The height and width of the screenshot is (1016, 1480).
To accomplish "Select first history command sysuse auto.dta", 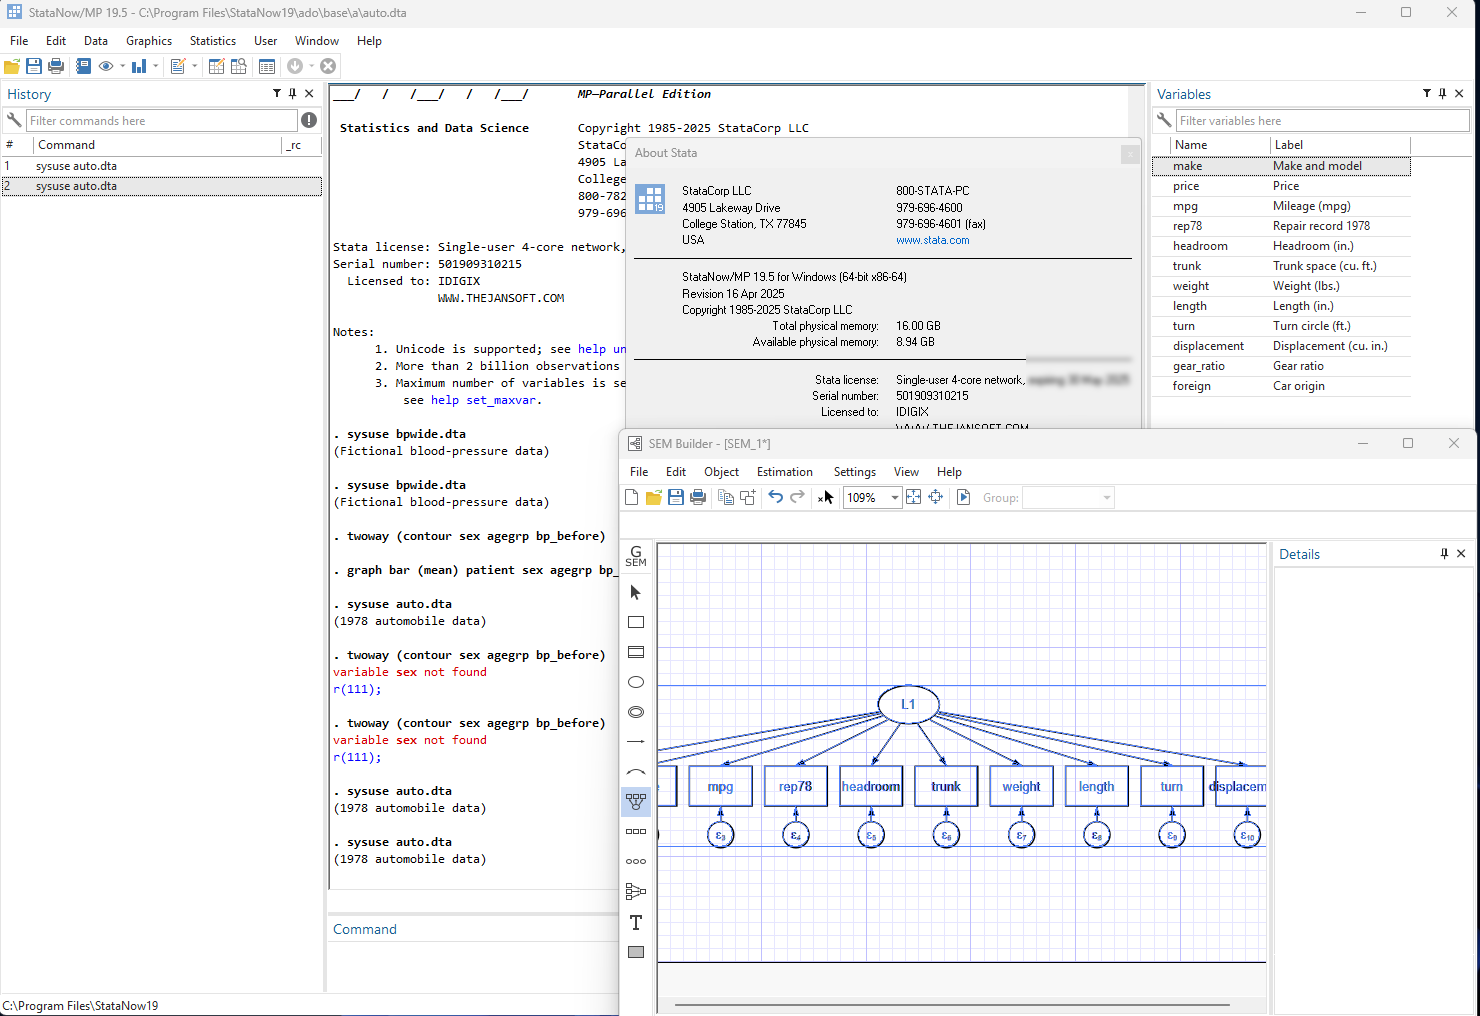I will click(161, 166).
